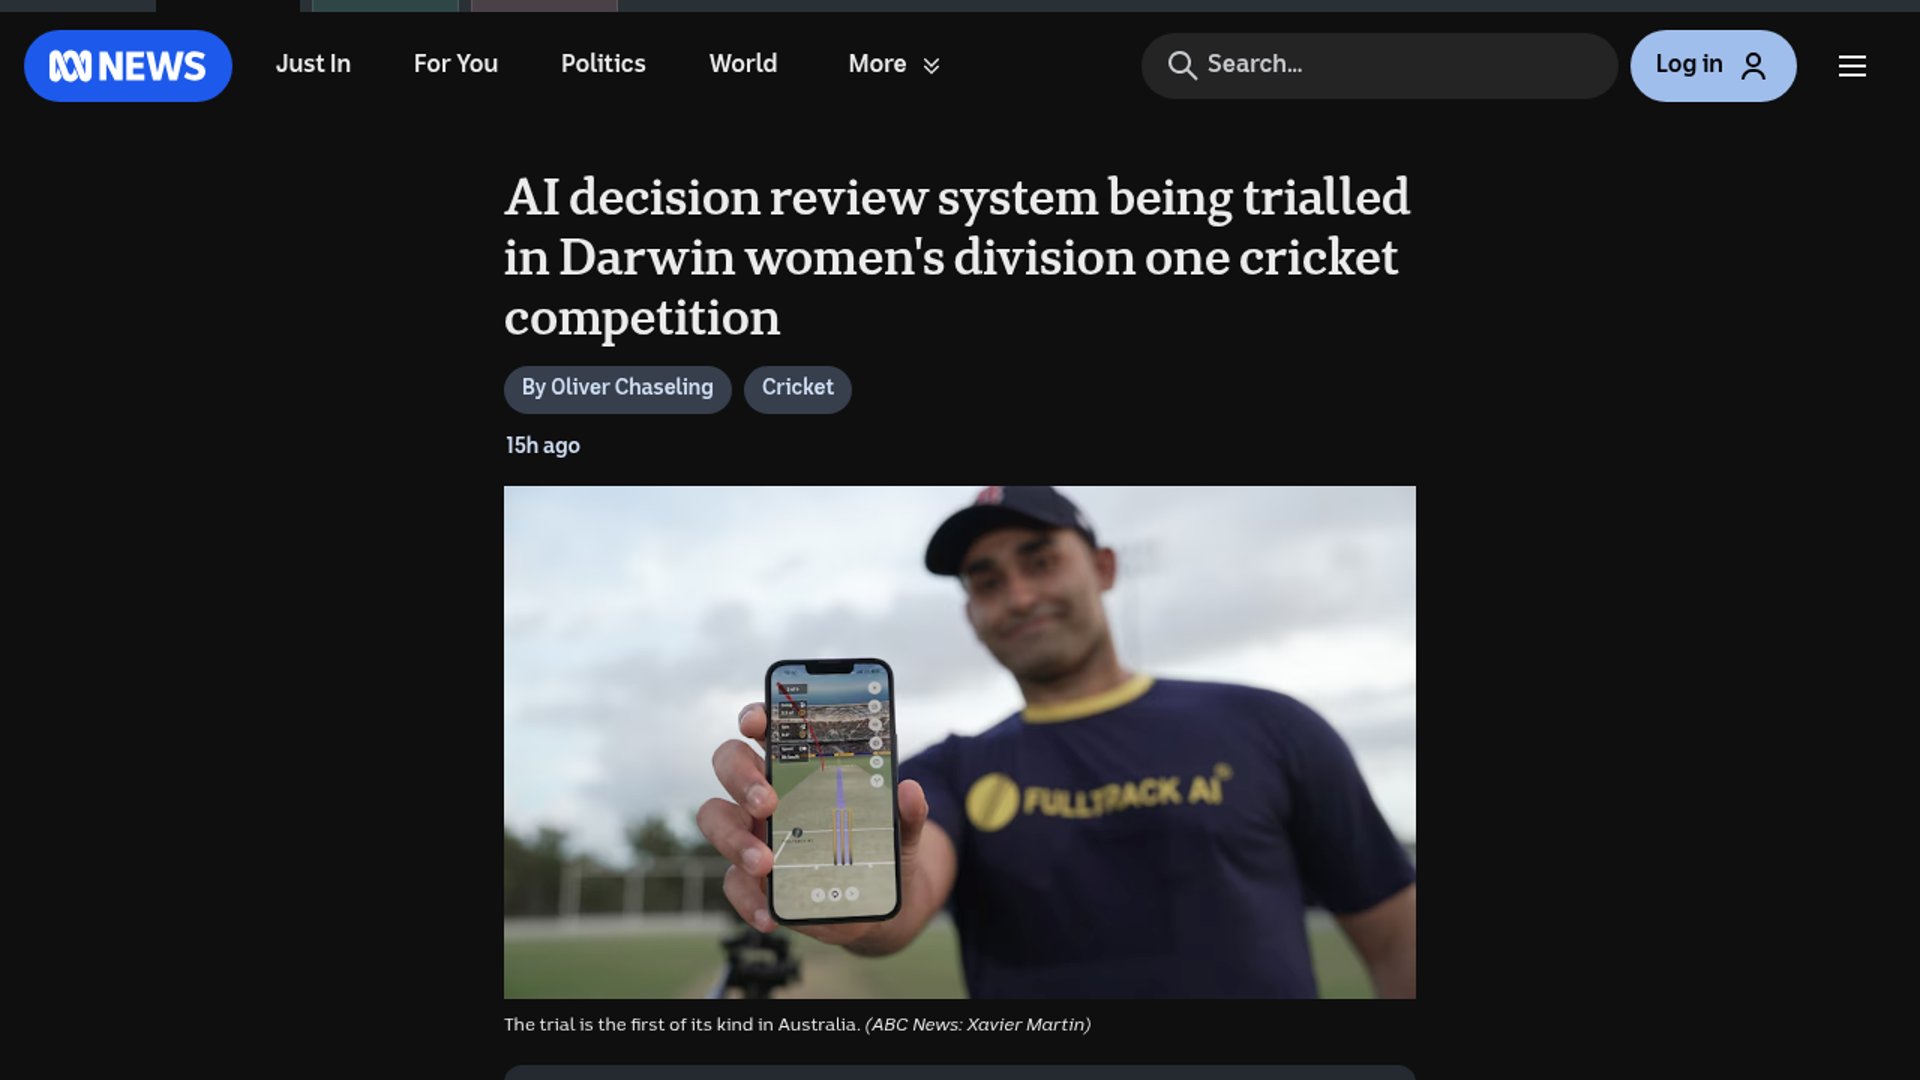Open the More navigation menu
The width and height of the screenshot is (1920, 1080).
(x=894, y=64)
